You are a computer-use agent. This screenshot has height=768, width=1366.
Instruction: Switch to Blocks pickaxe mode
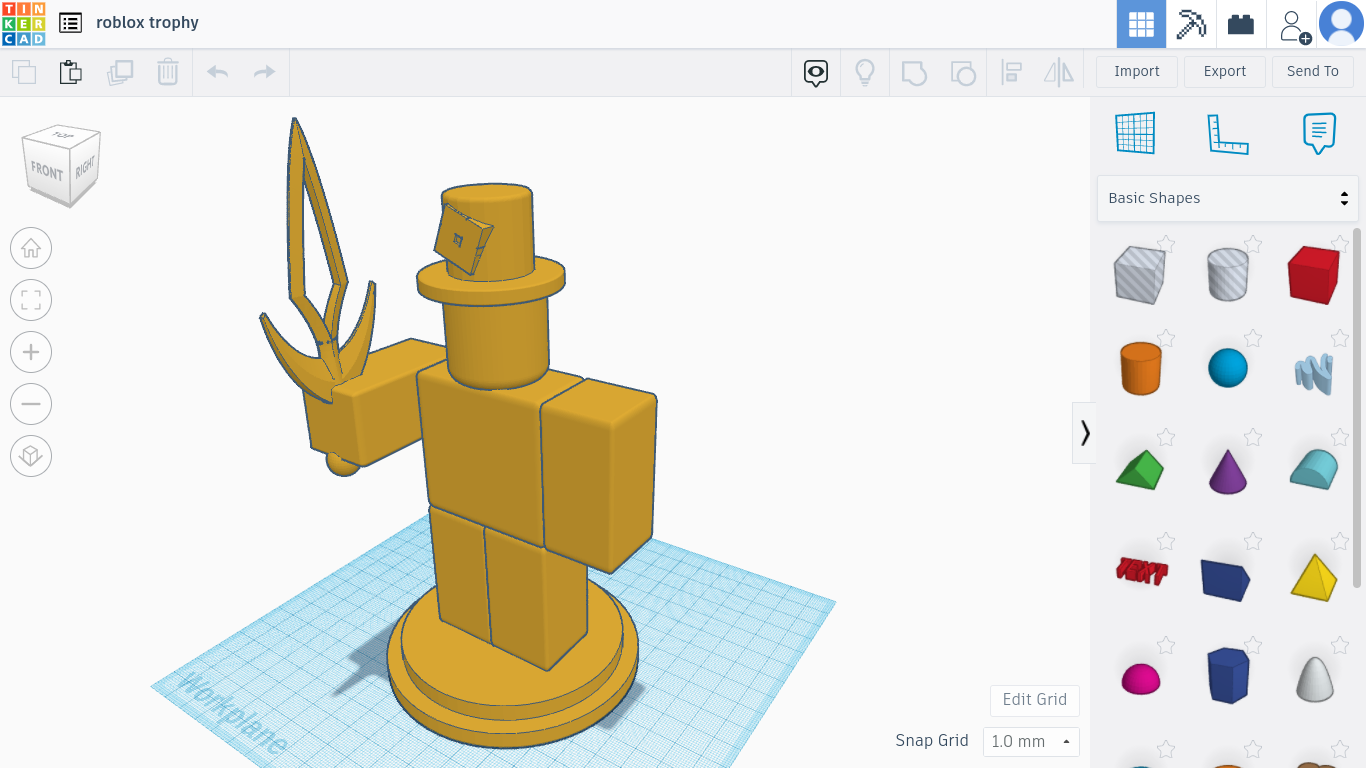(x=1191, y=24)
